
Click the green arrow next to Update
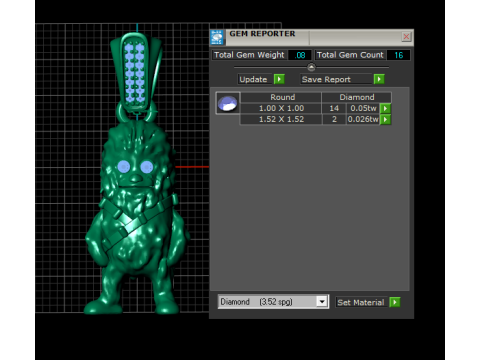pyautogui.click(x=279, y=79)
